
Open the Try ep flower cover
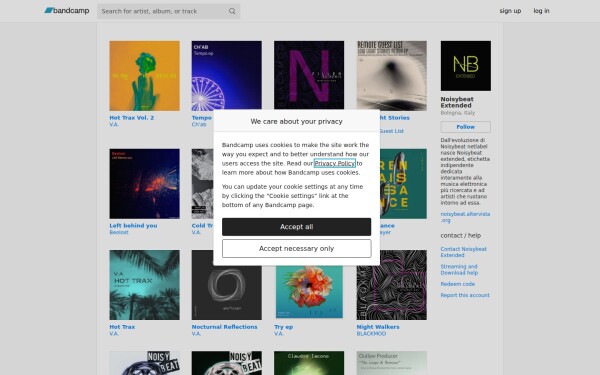point(309,292)
